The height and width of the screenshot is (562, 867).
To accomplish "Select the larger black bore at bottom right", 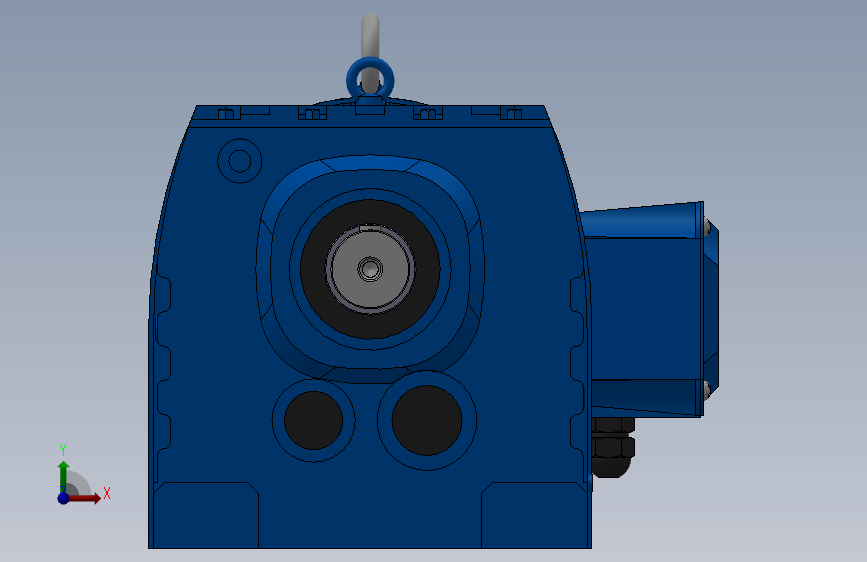I will coord(427,420).
